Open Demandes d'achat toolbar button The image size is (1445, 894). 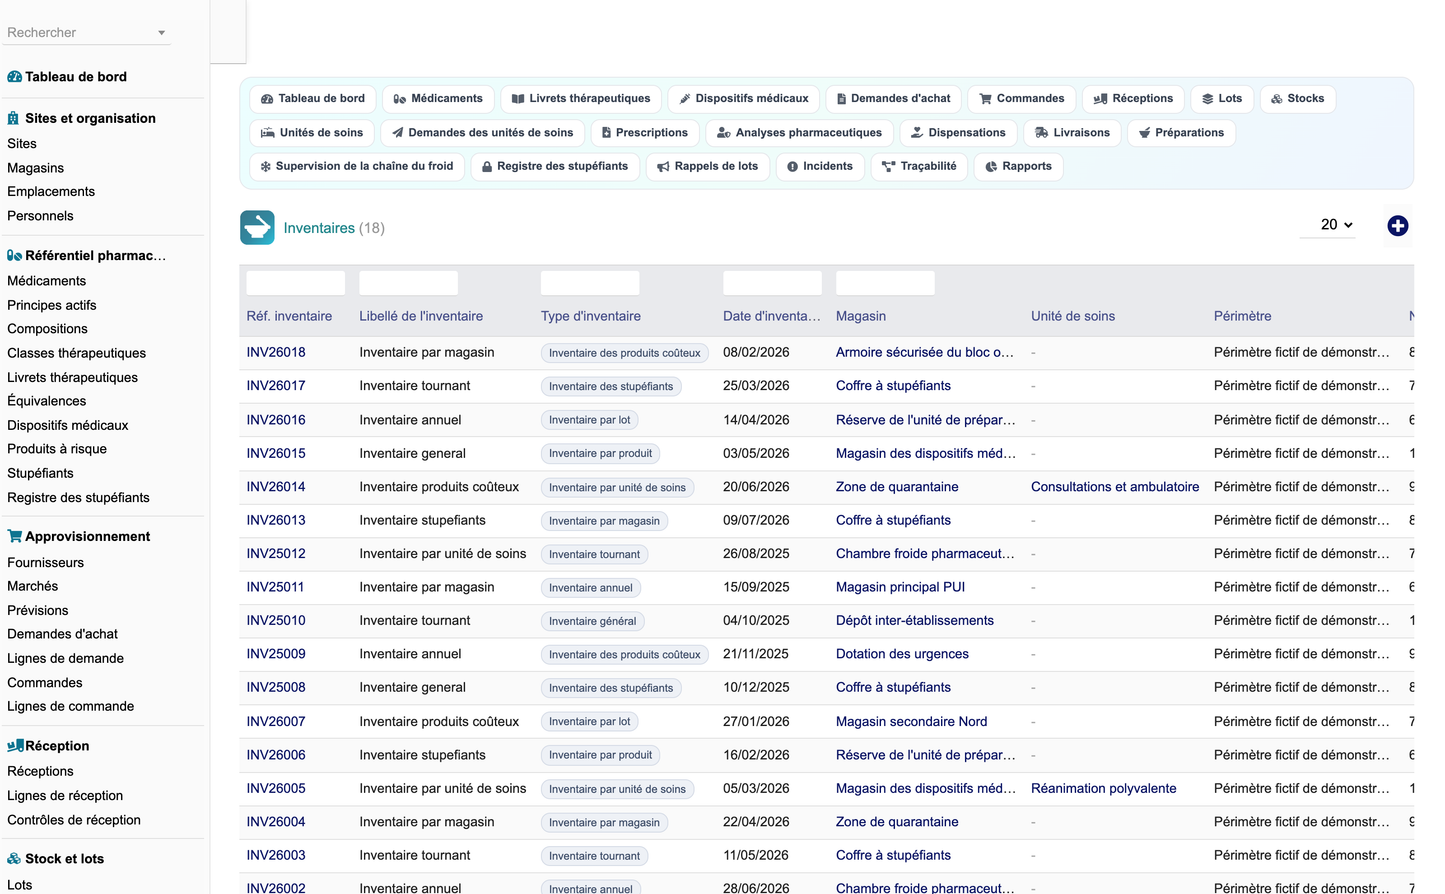893,99
